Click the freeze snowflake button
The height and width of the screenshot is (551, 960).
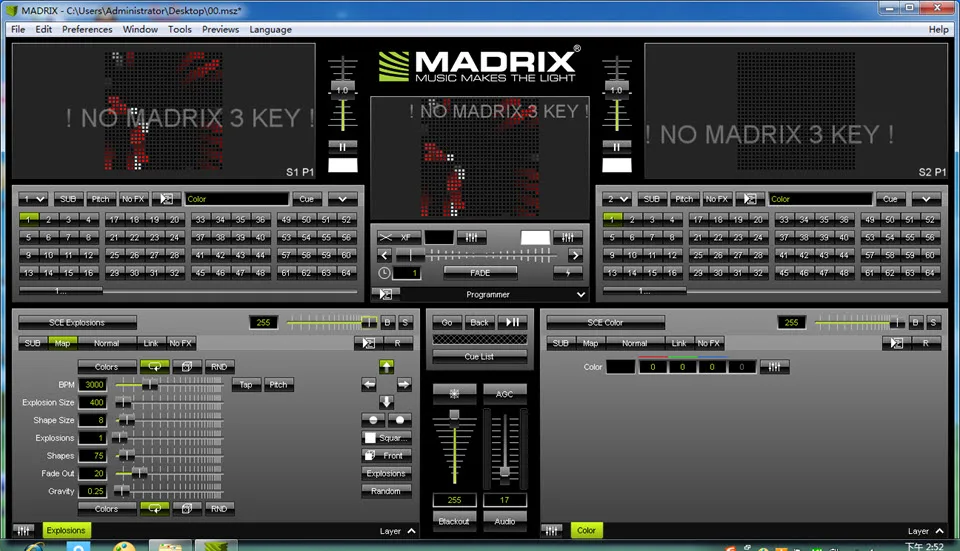pyautogui.click(x=454, y=394)
